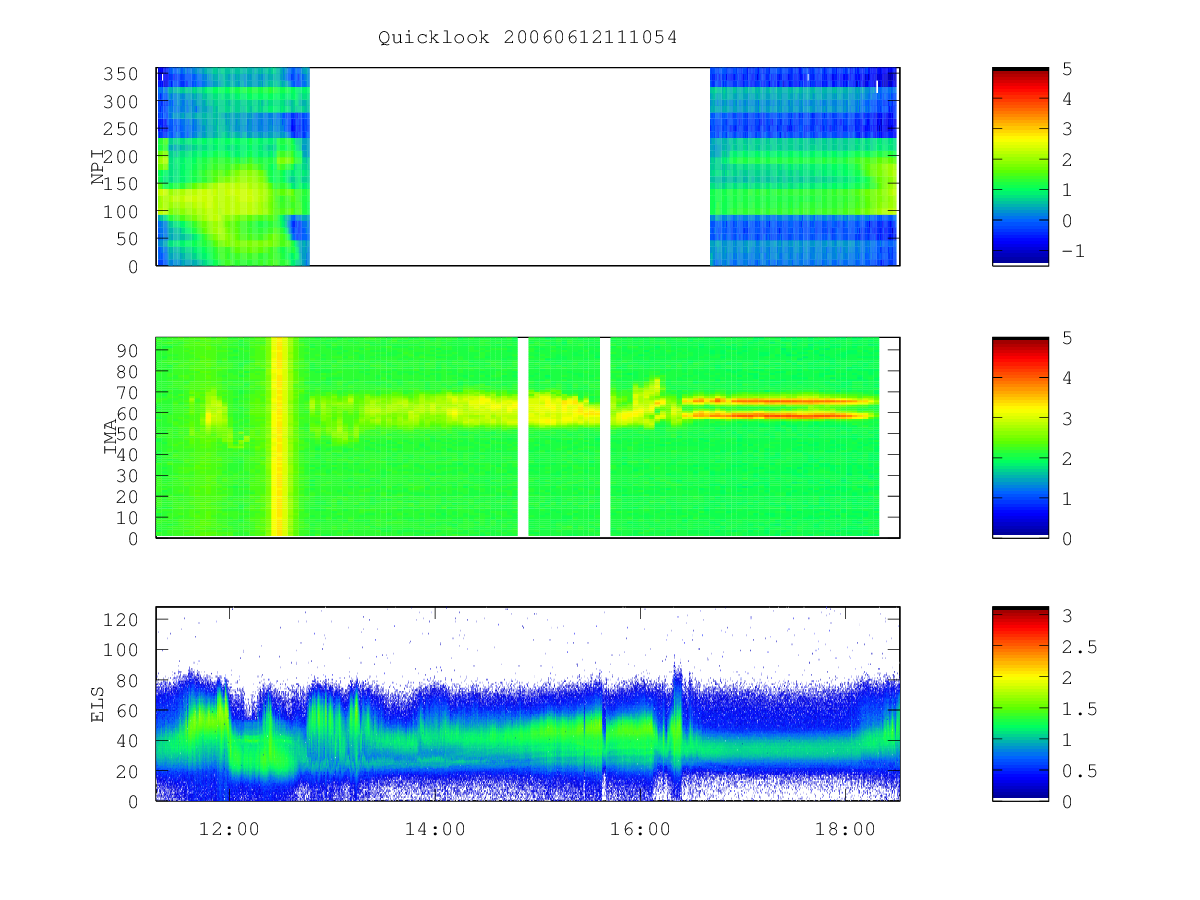Click the IMA panel color scale bar
1200x900 pixels.
pyautogui.click(x=1020, y=437)
